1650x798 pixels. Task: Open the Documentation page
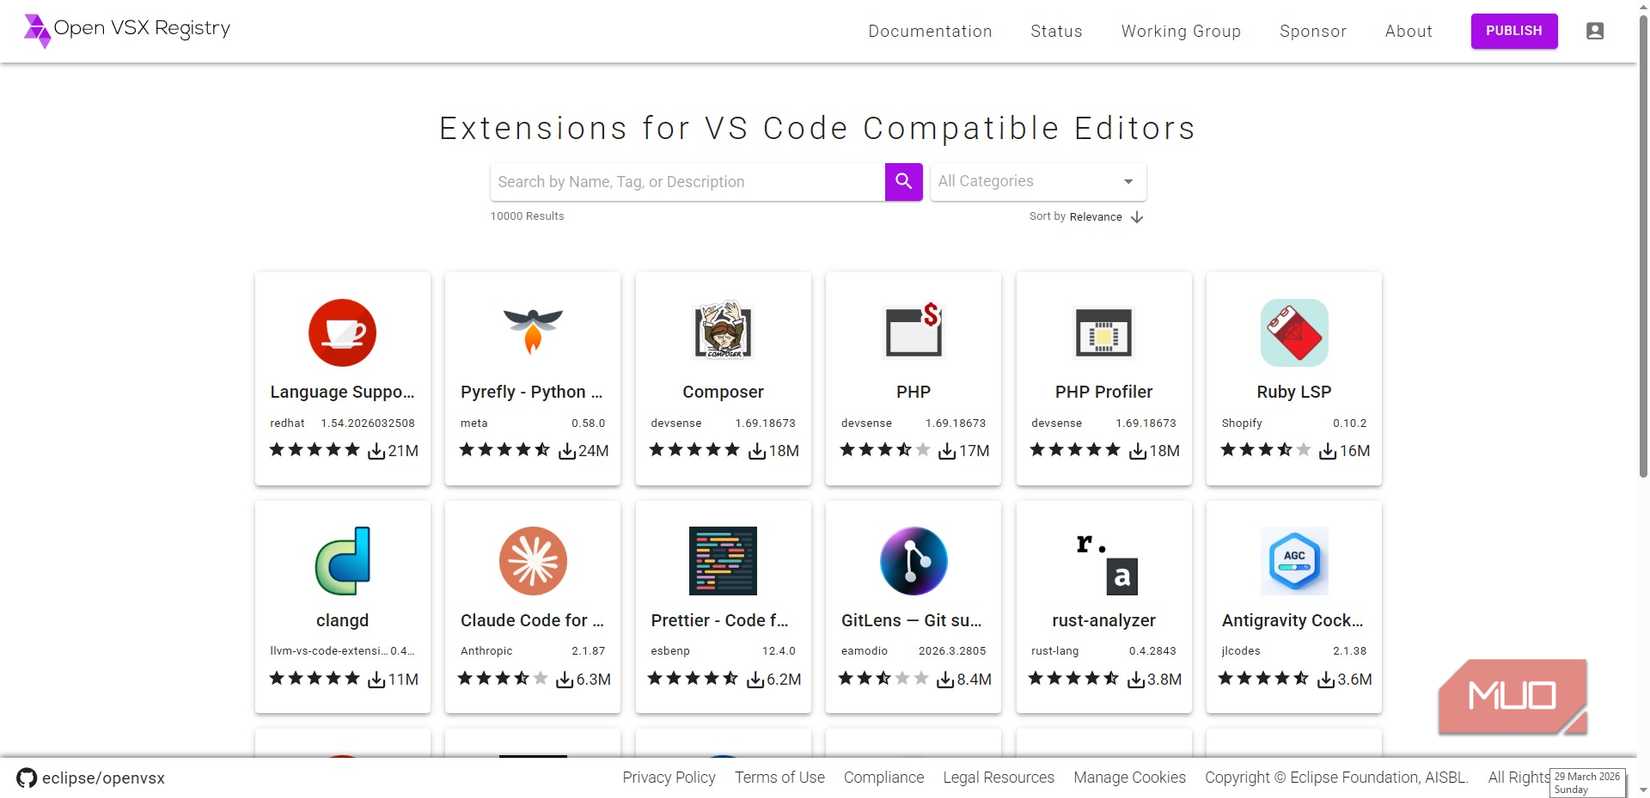[929, 31]
